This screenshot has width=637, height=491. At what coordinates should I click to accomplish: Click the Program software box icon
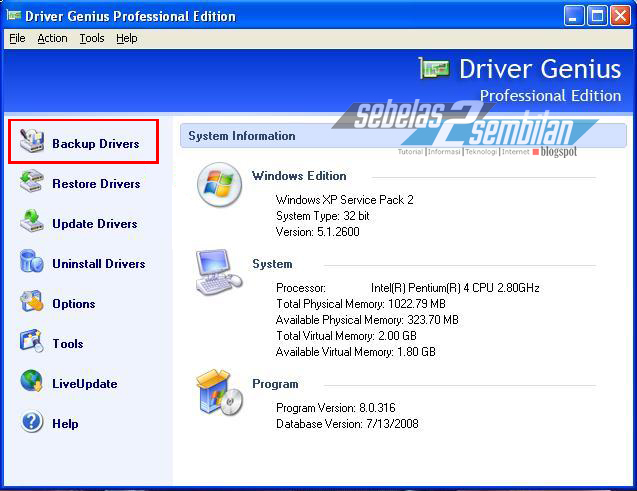[x=219, y=392]
